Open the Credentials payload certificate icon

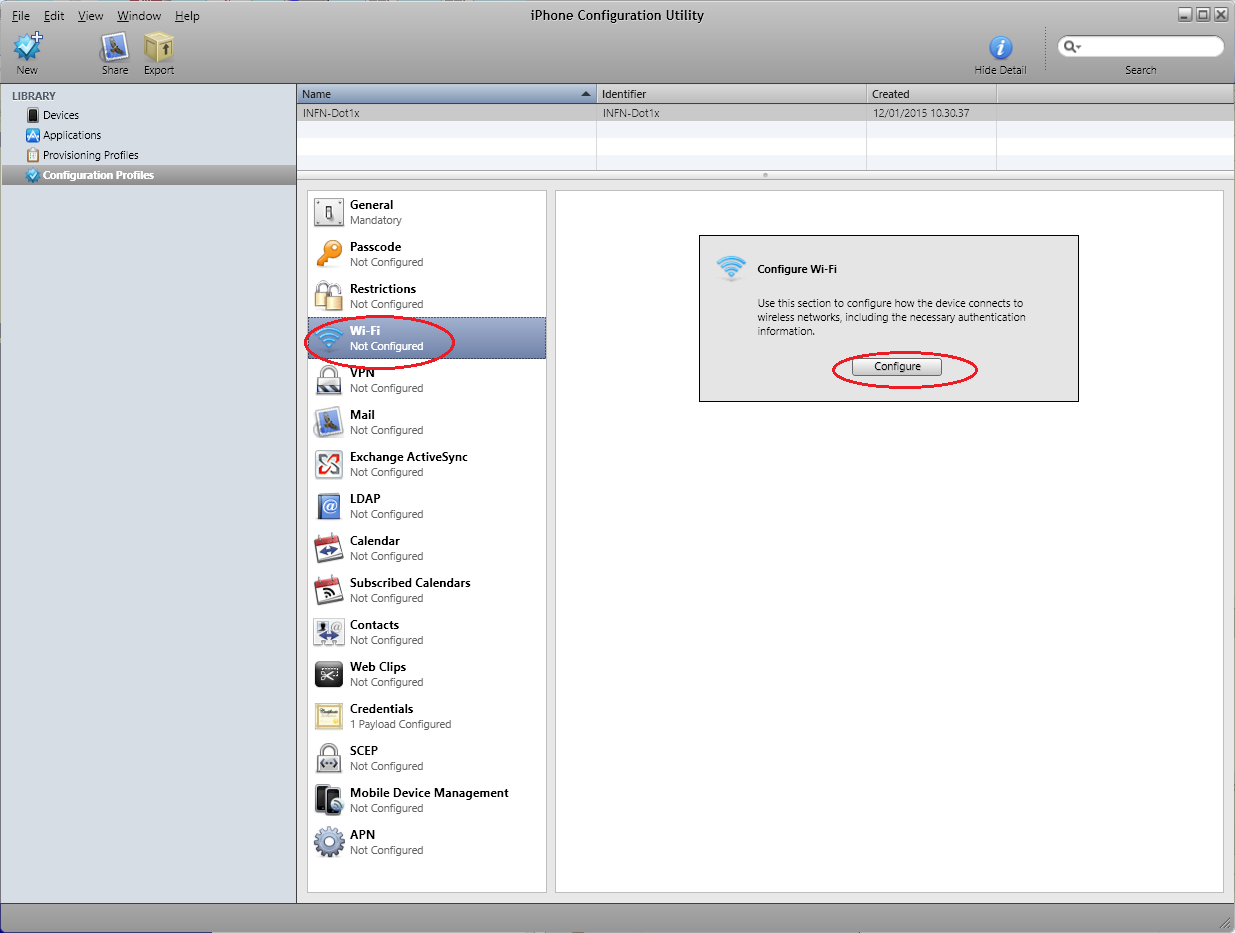(329, 716)
